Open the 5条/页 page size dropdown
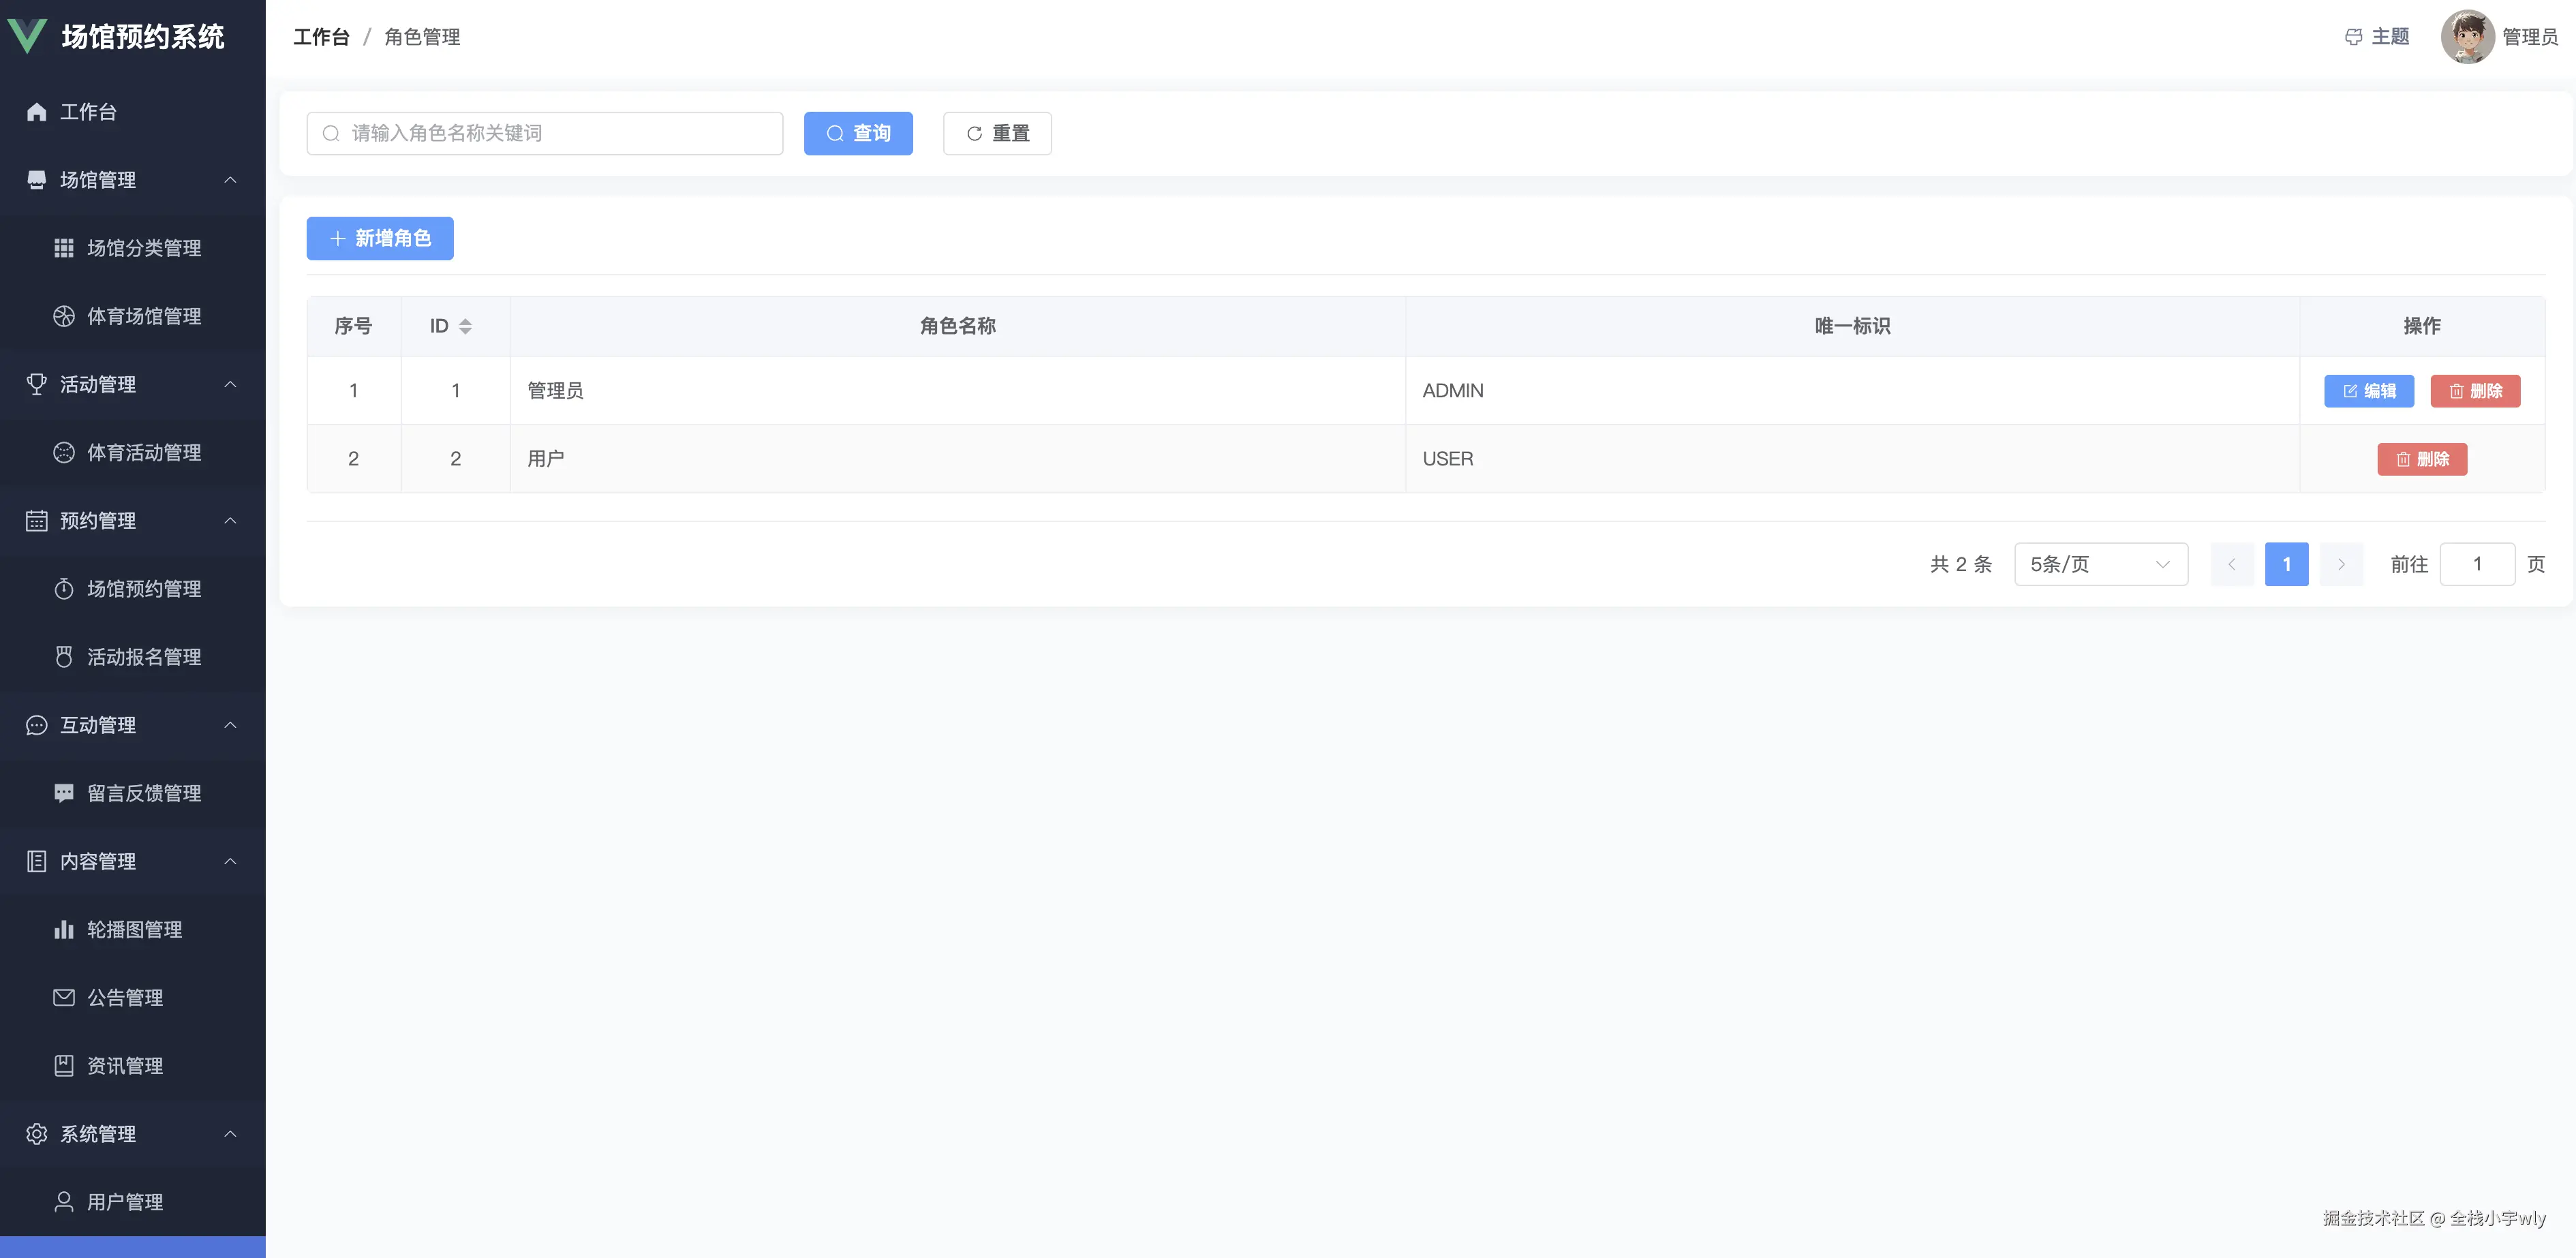Screen dimensions: 2576x1258 click(2100, 564)
